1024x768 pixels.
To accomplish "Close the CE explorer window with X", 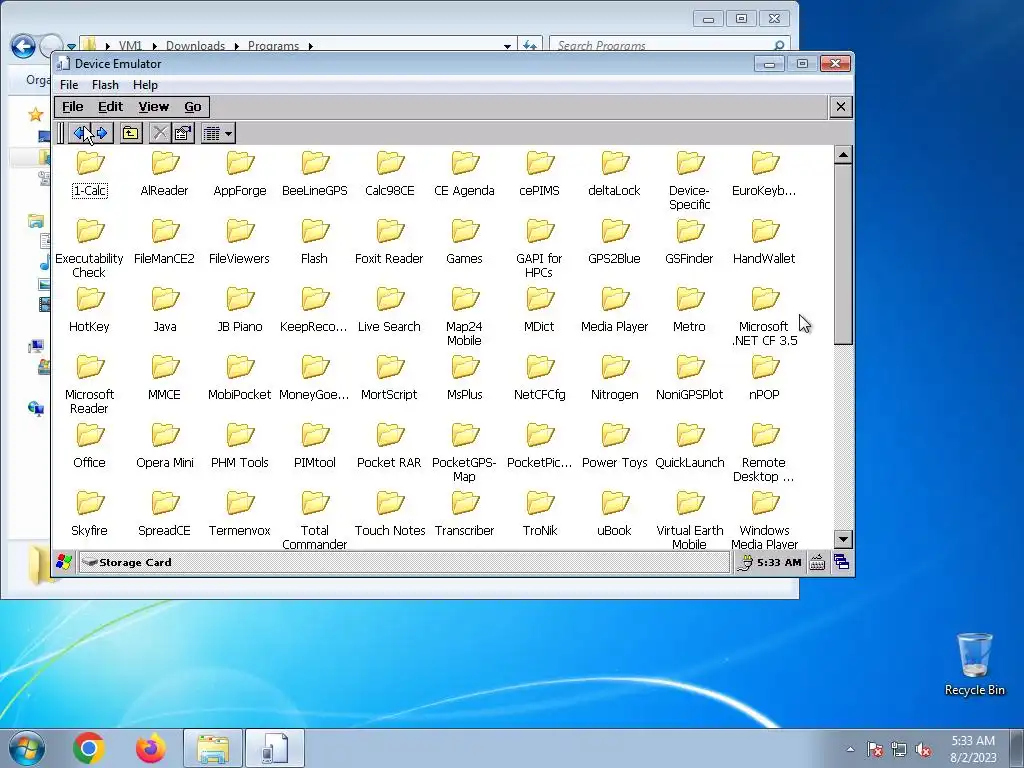I will [x=840, y=106].
